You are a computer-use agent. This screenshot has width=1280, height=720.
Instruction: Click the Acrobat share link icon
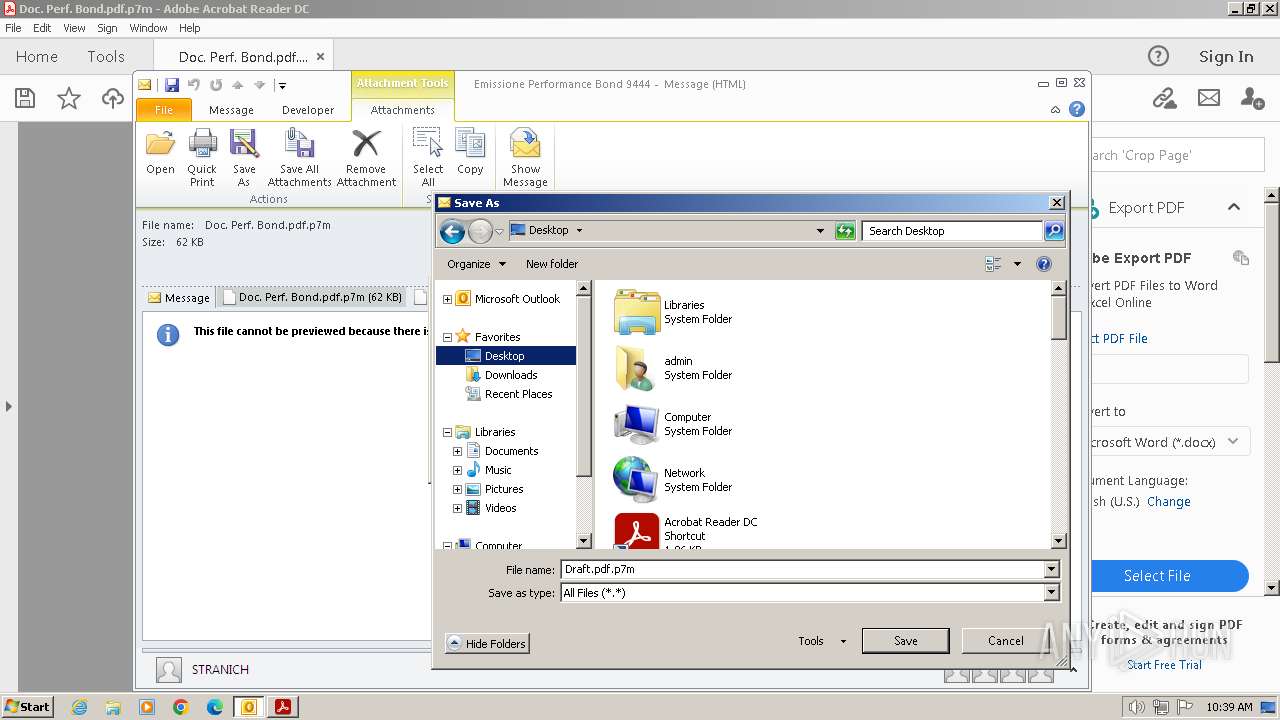point(1164,98)
